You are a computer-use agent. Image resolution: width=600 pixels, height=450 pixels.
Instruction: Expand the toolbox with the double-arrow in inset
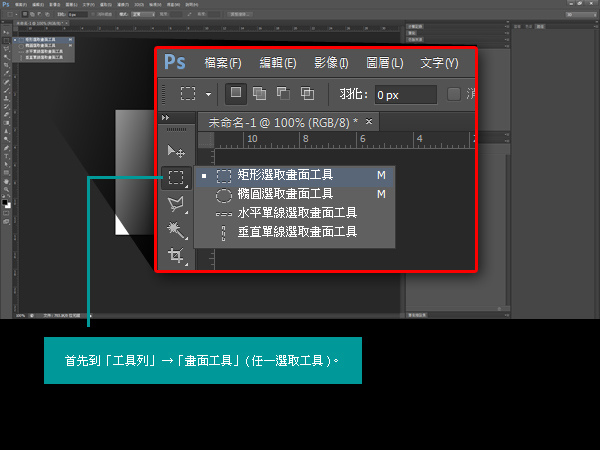click(x=165, y=118)
